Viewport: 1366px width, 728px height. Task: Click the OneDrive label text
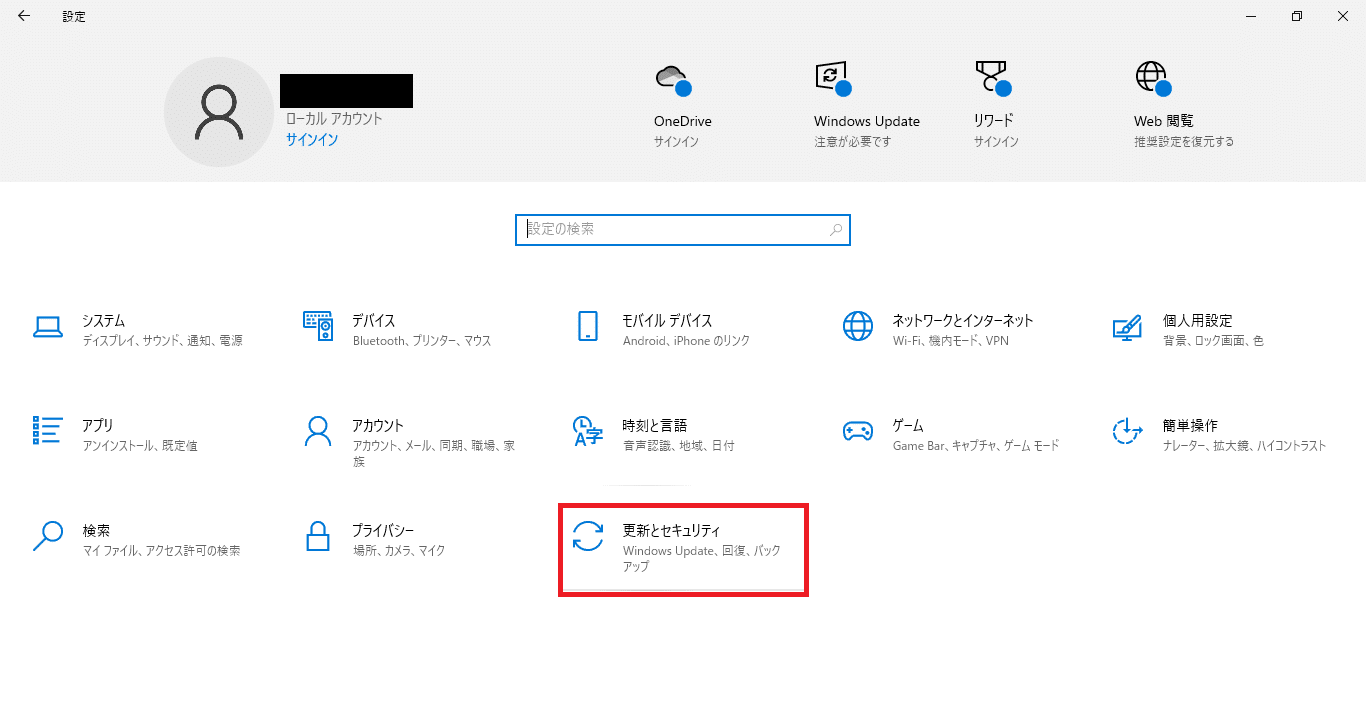(x=683, y=122)
